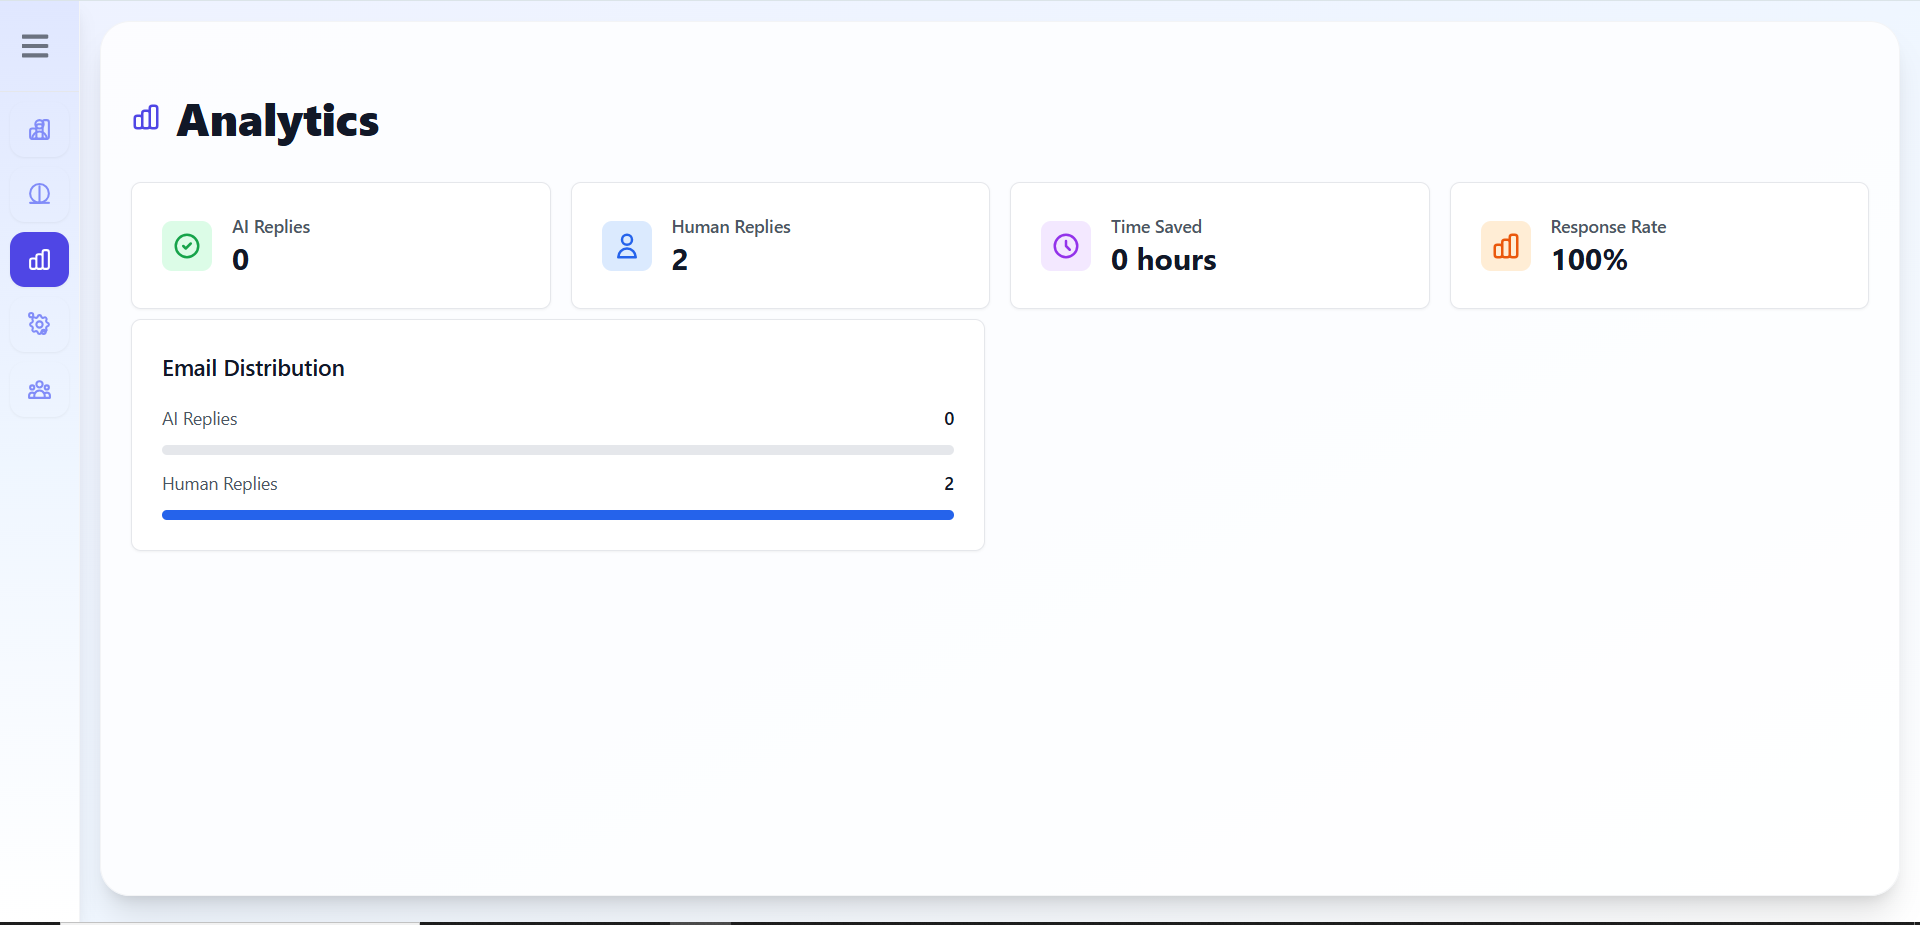Click the orange chart Response Rate icon

1506,246
